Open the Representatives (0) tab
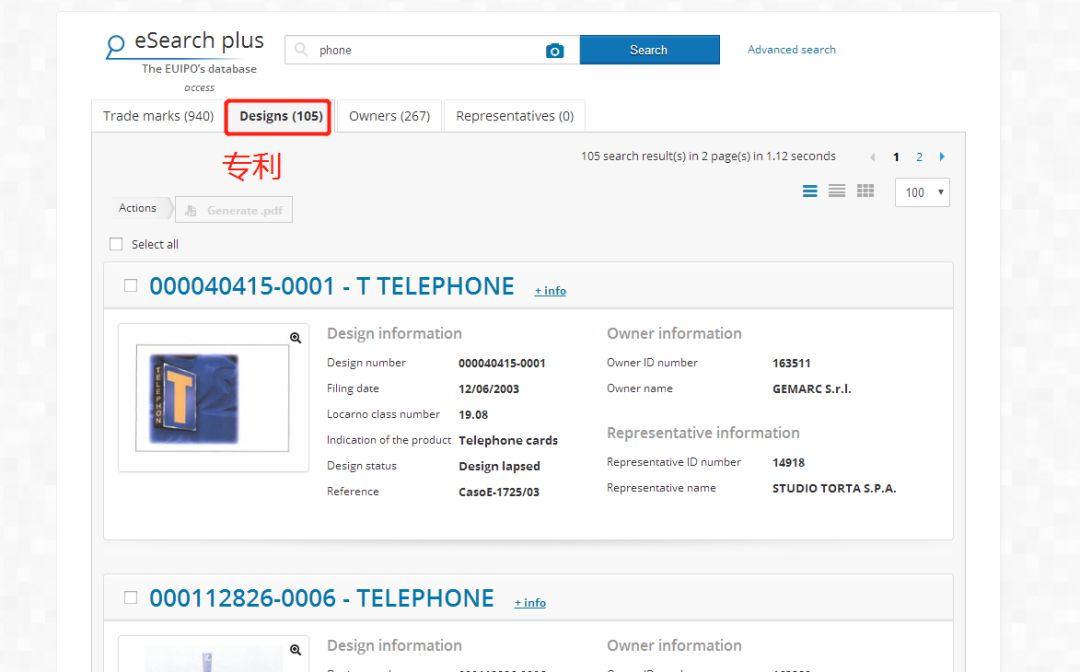1080x672 pixels. 515,116
